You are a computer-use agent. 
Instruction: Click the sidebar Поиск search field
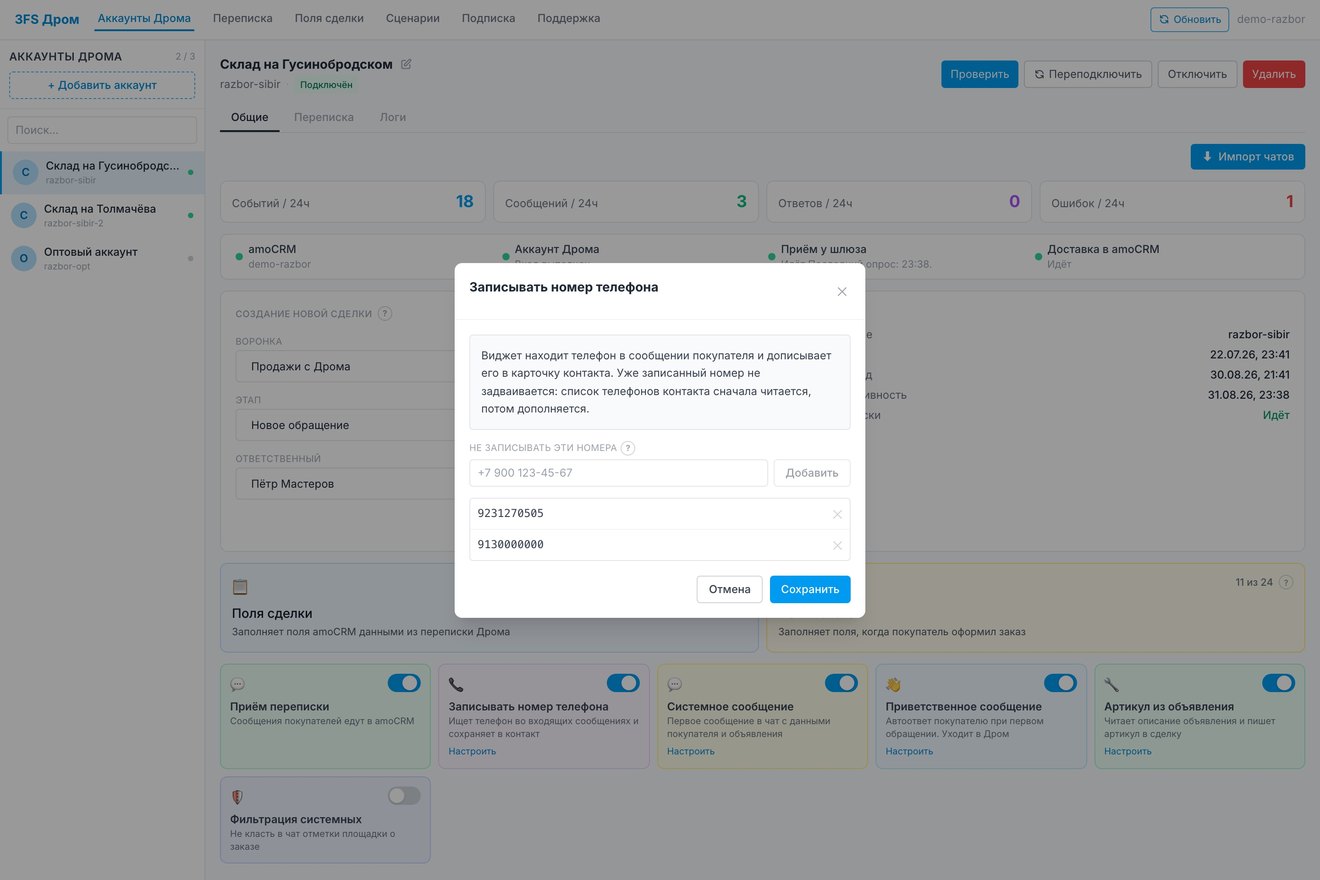tap(102, 130)
